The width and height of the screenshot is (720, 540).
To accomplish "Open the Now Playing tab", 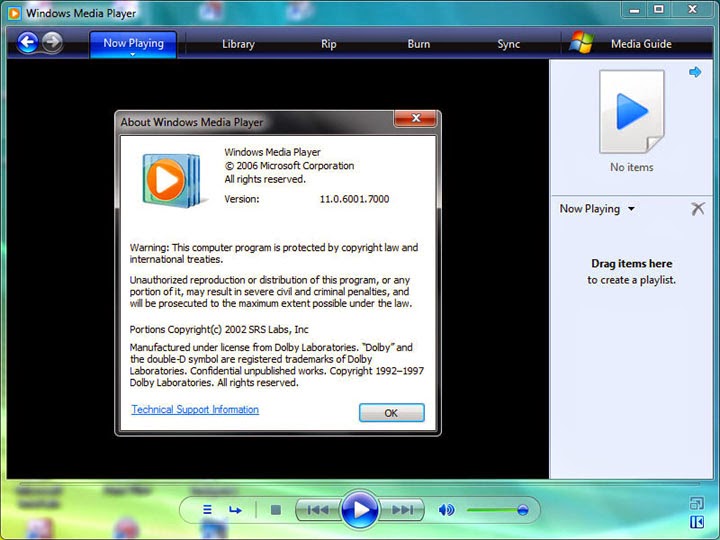I will [133, 43].
